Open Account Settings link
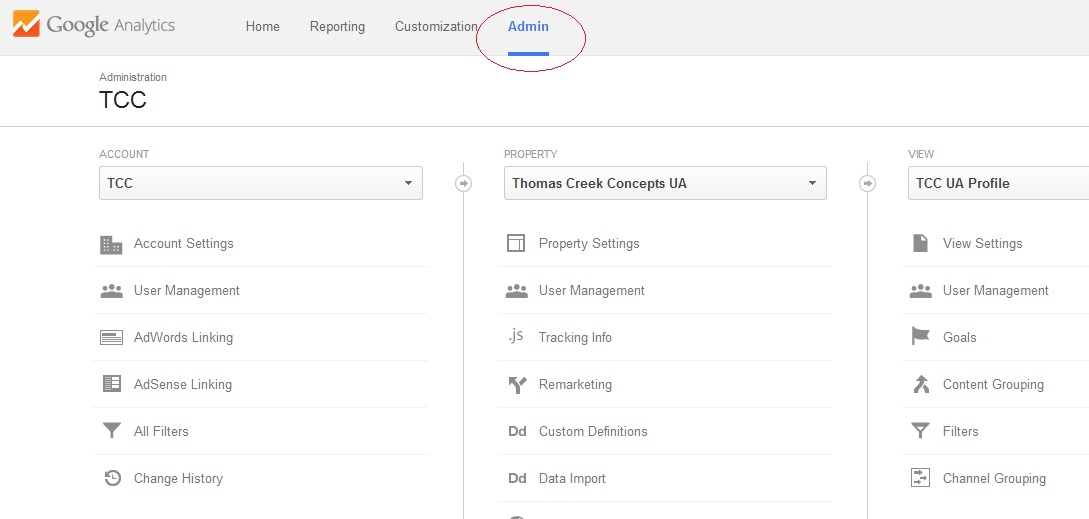Screen dimensions: 1089x519 (x=183, y=244)
